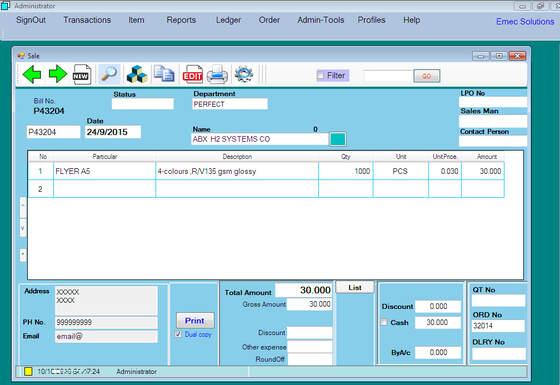Select the Unit cell showing PCS
Image resolution: width=560 pixels, height=385 pixels.
click(x=401, y=171)
